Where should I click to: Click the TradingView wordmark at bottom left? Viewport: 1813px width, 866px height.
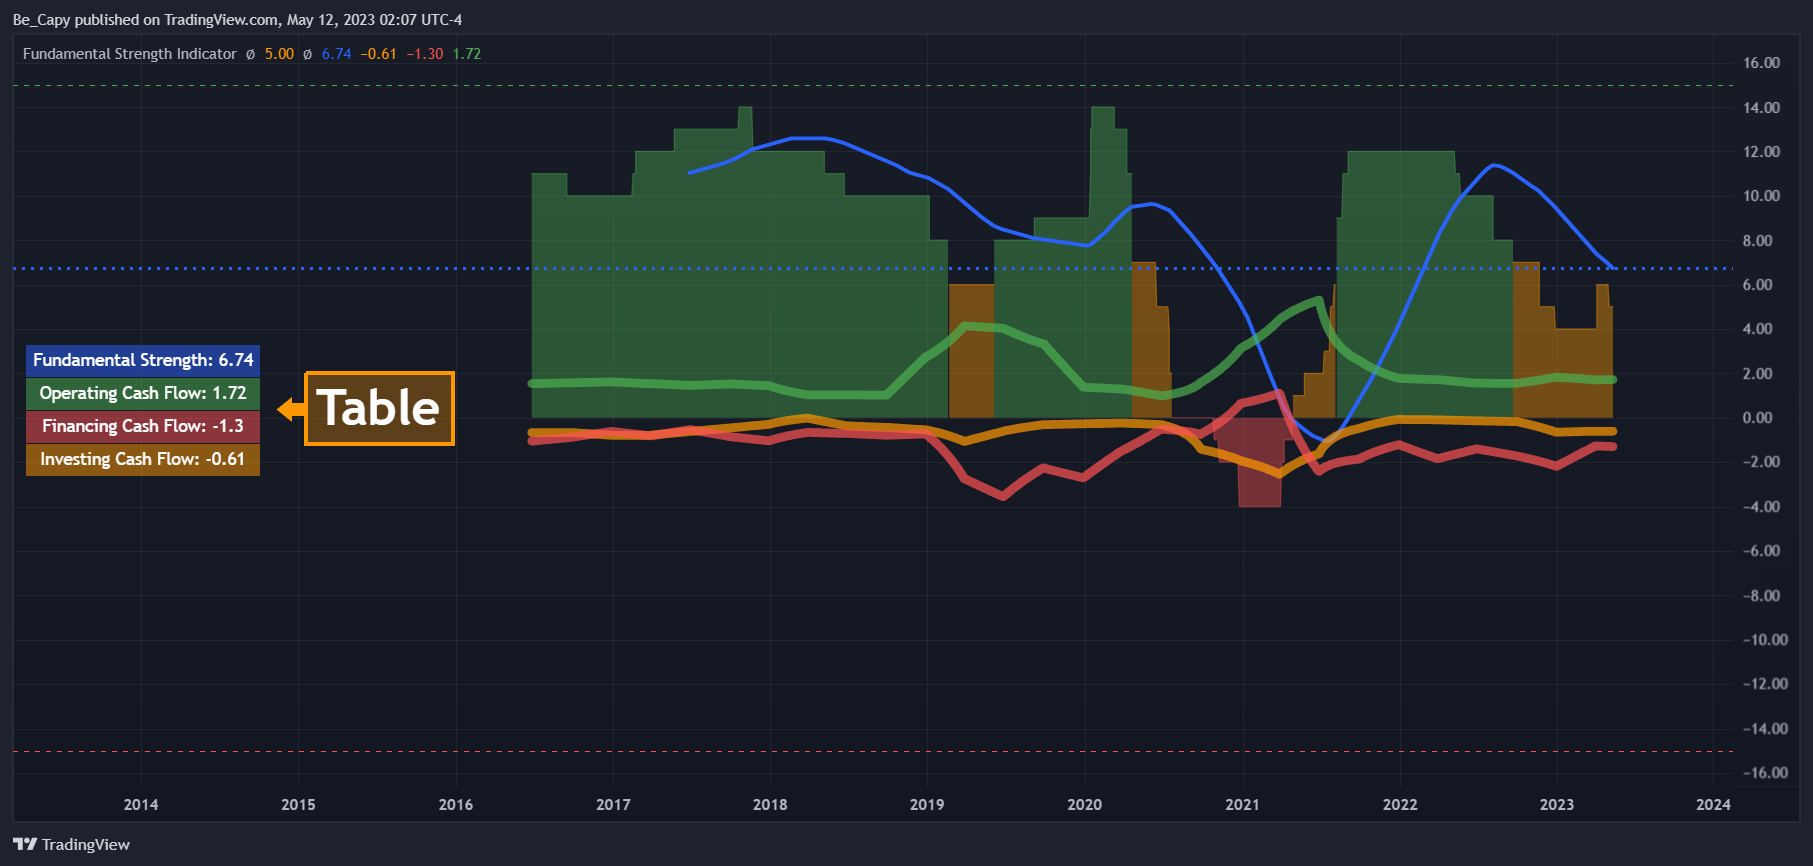click(86, 845)
